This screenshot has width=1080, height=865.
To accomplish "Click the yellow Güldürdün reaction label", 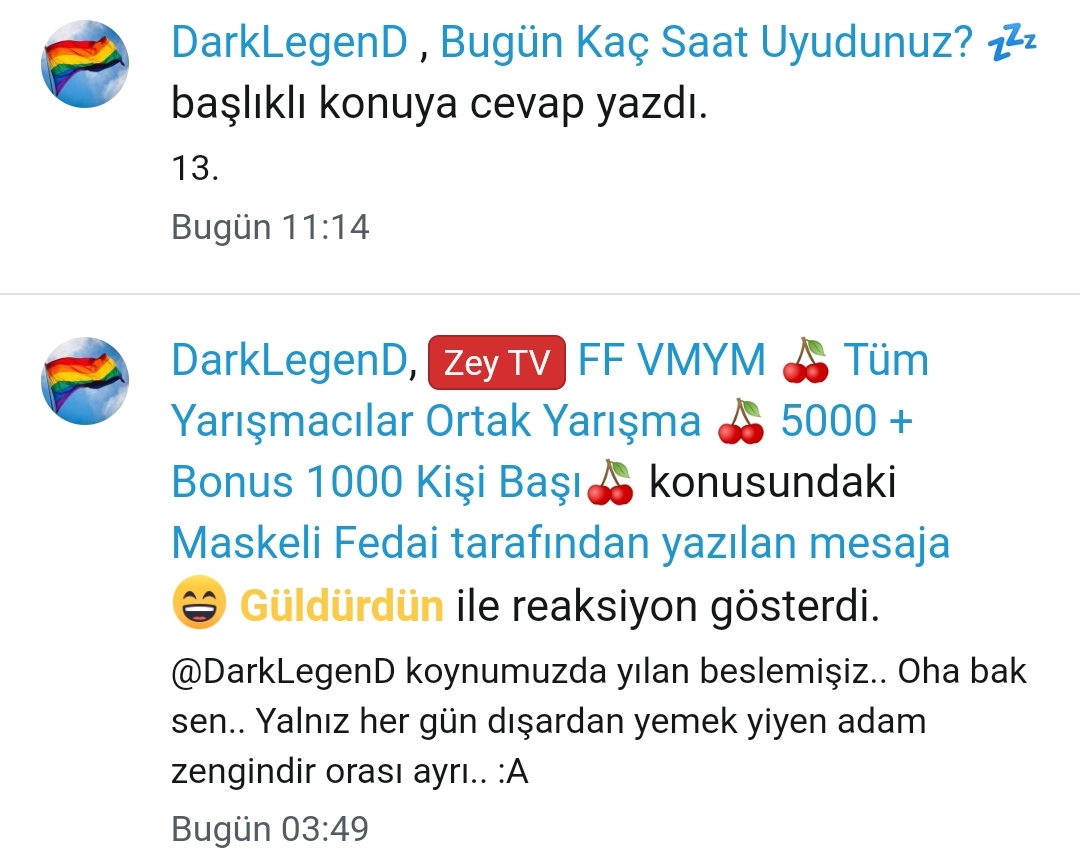I will point(342,606).
